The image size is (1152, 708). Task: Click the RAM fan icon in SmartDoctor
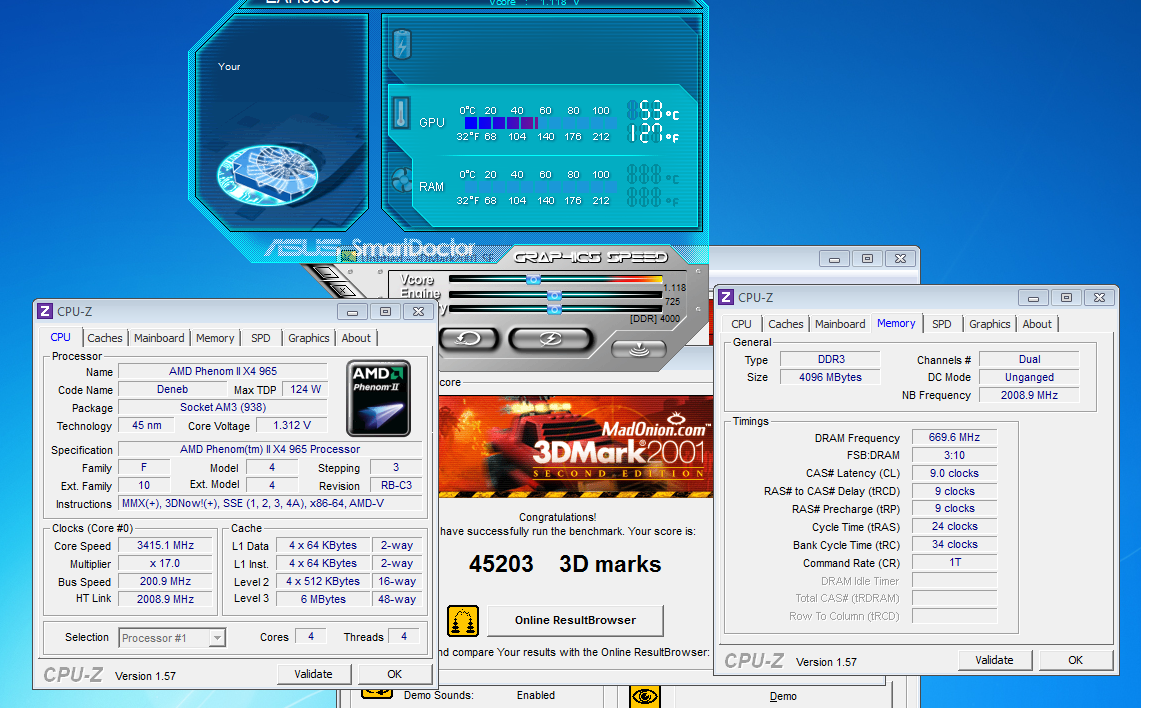402,181
